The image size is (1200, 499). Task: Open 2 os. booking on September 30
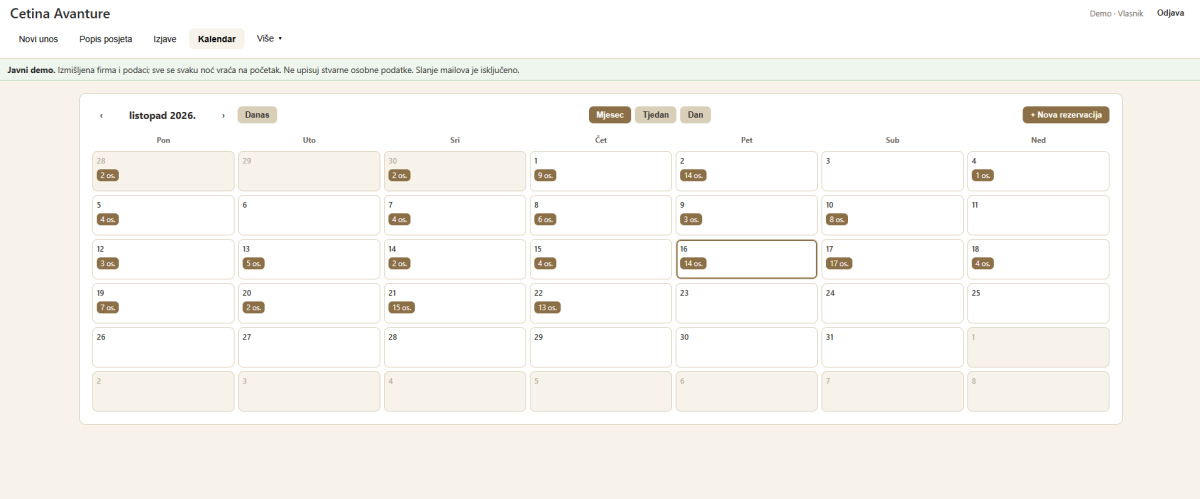400,175
